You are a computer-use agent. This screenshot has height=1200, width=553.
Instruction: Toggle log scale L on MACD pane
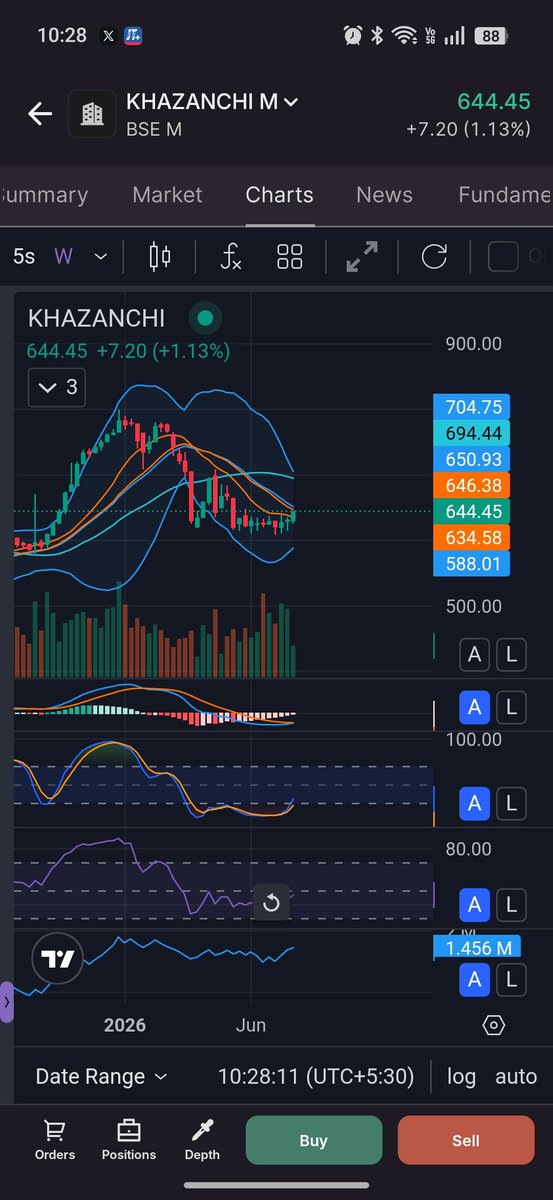pyautogui.click(x=511, y=707)
